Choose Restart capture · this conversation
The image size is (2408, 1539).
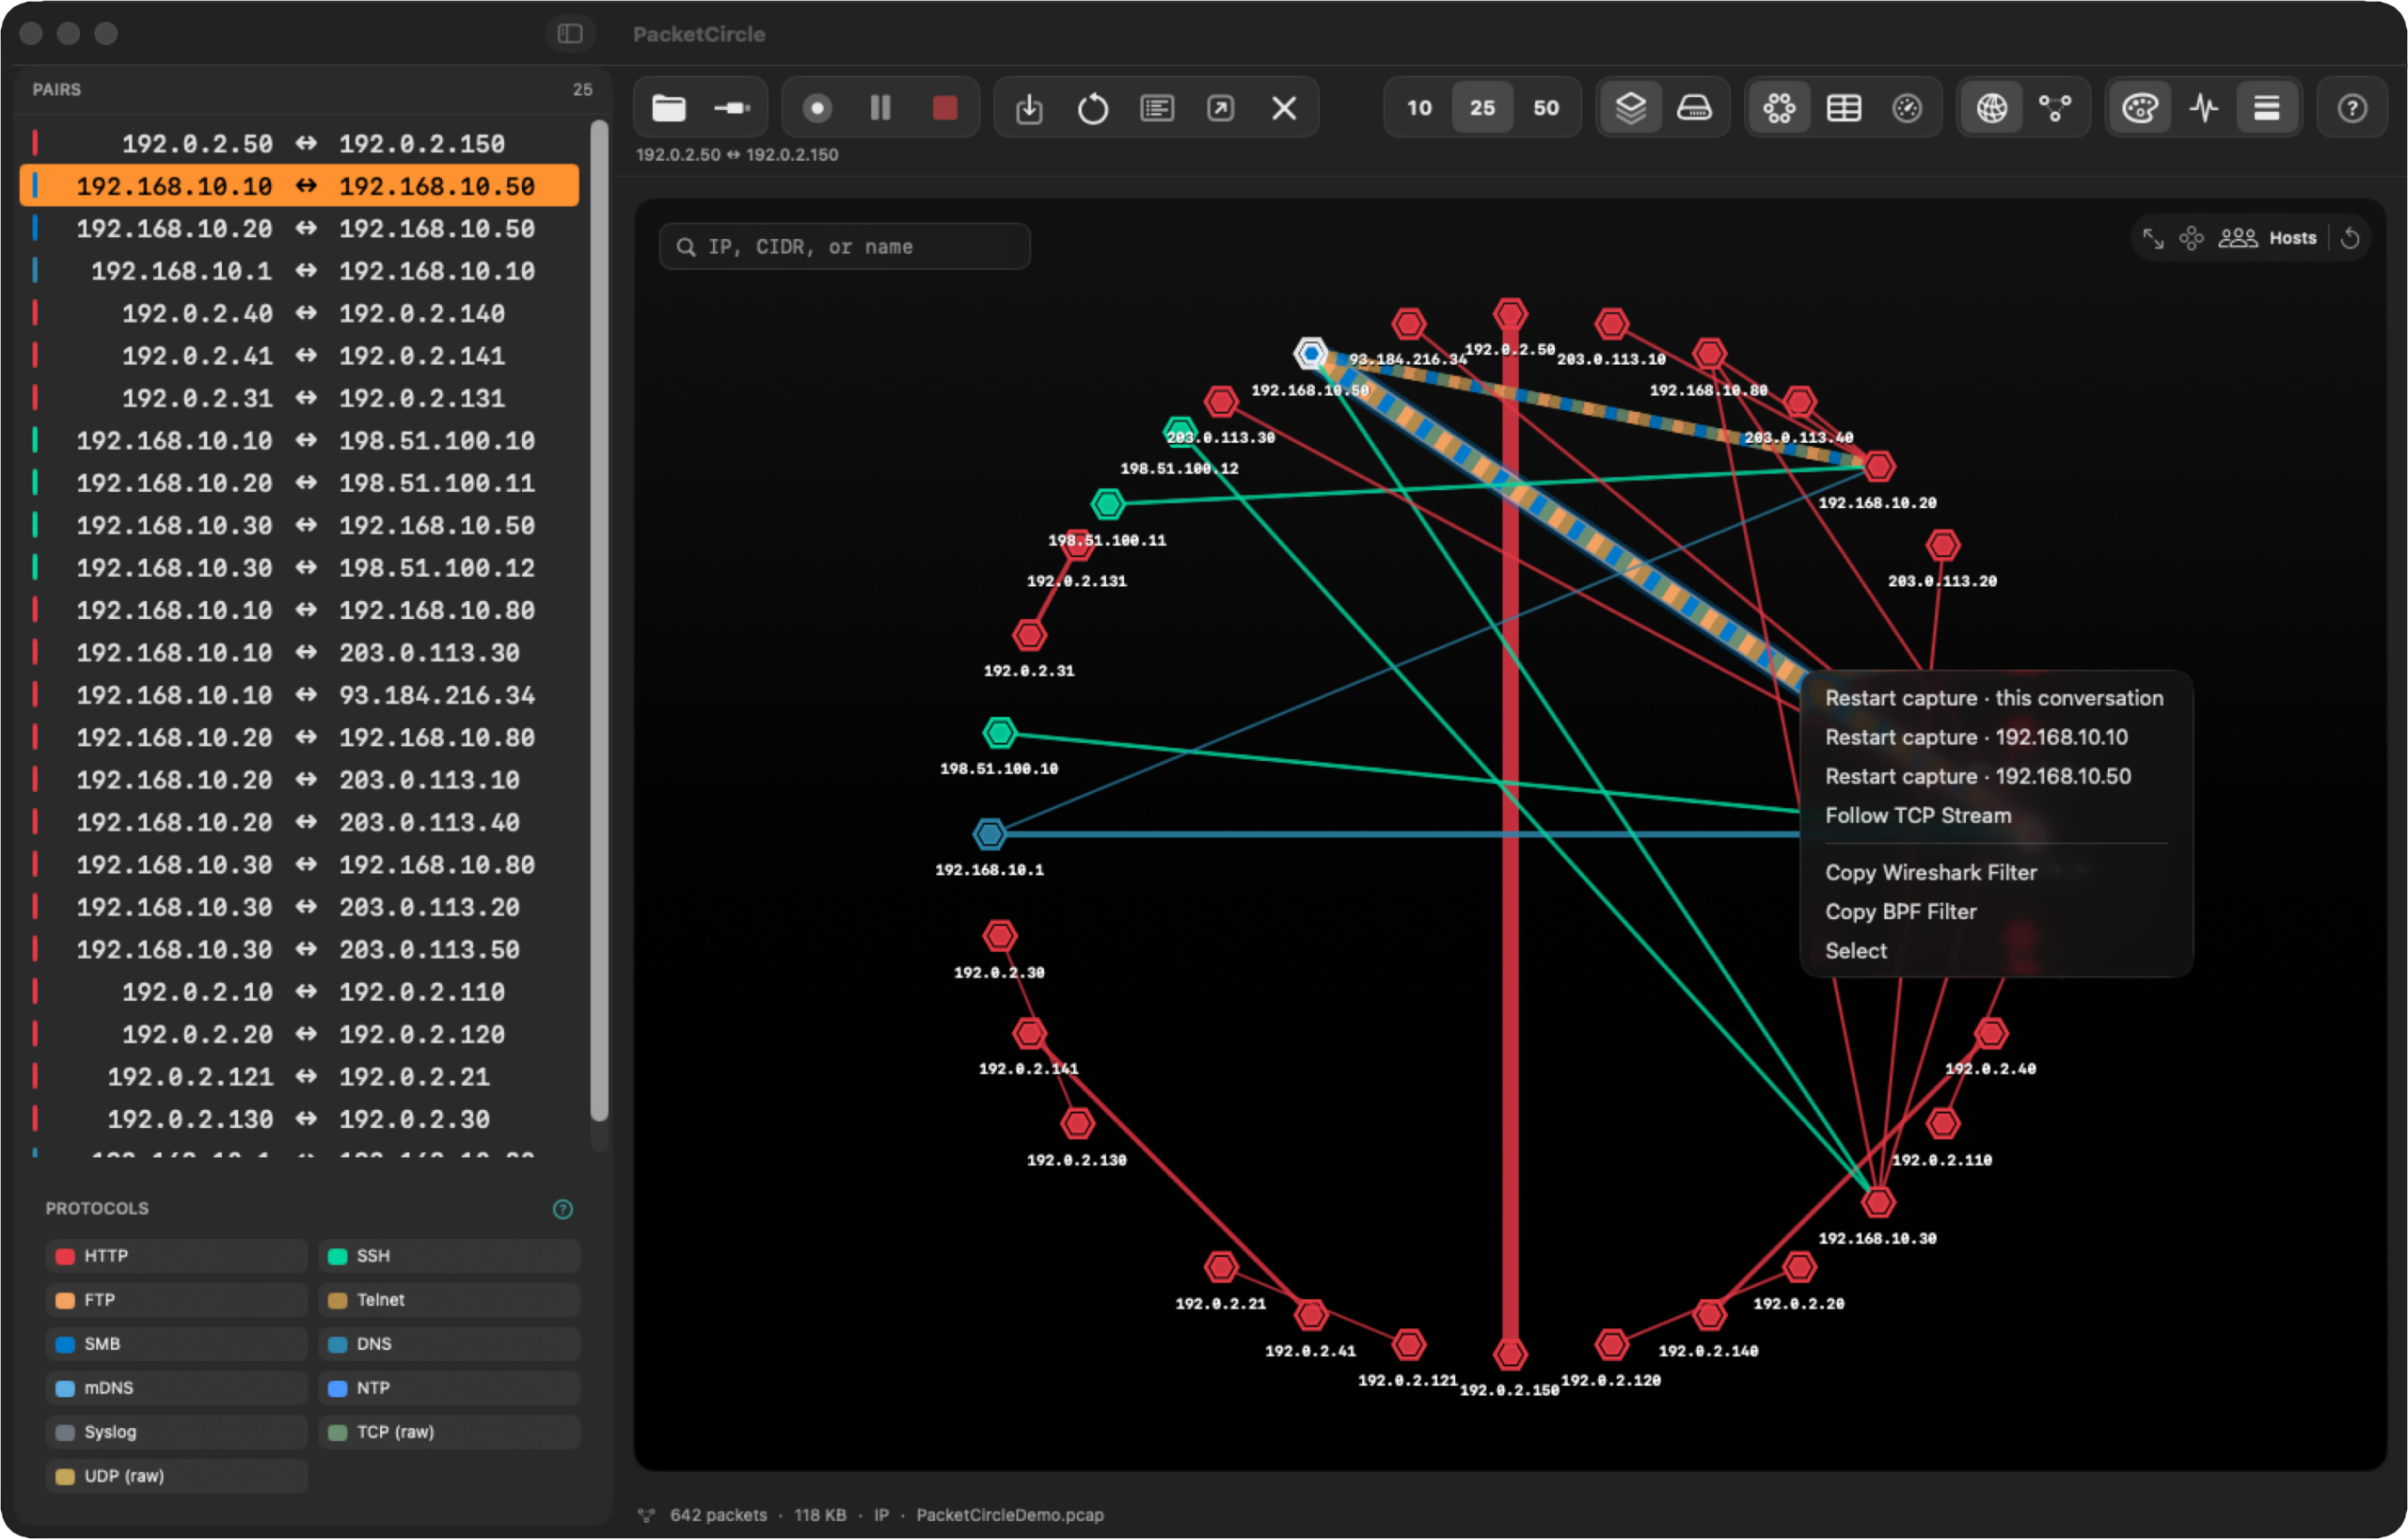(1994, 698)
